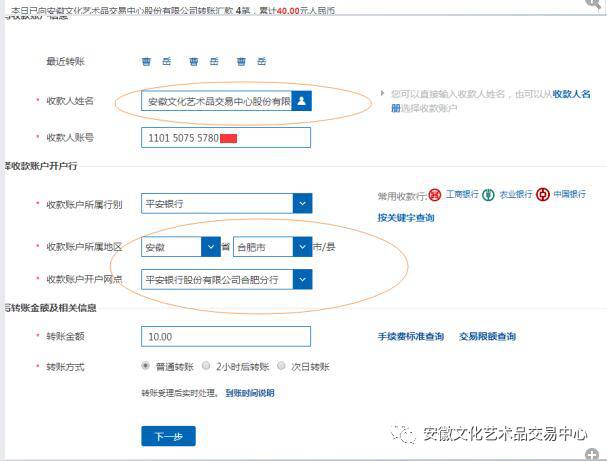Choose 次日转账 transfer mode
Screen dimensions: 607x461
[x=281, y=366]
